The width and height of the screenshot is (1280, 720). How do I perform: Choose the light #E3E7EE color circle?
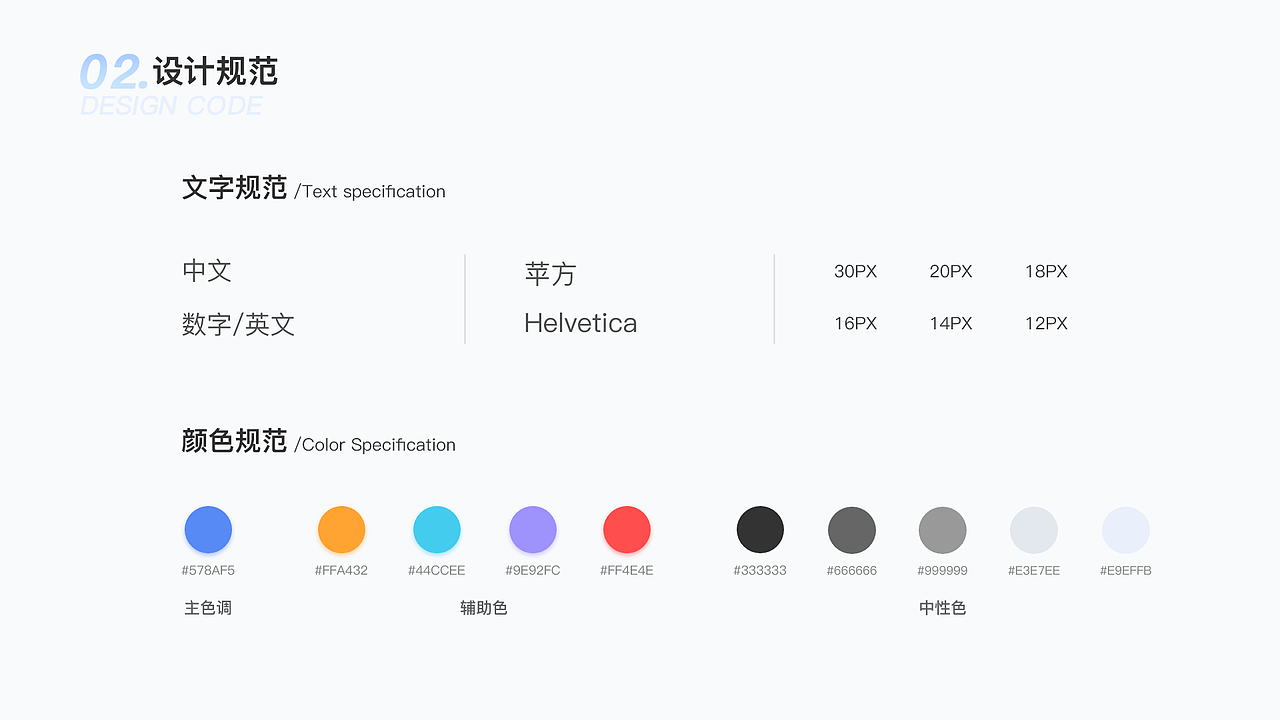point(1034,530)
